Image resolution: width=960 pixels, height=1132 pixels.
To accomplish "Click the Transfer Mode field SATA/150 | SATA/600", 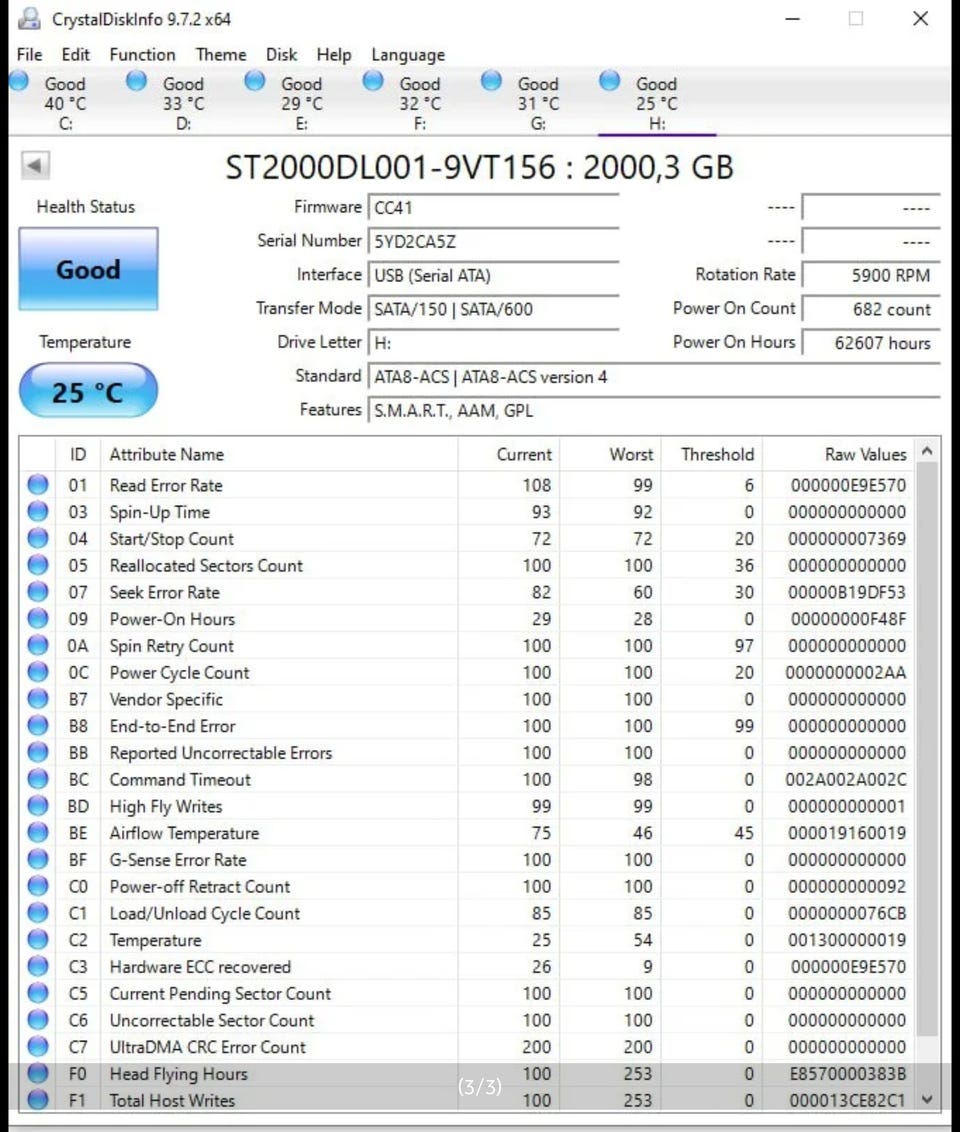I will (494, 310).
